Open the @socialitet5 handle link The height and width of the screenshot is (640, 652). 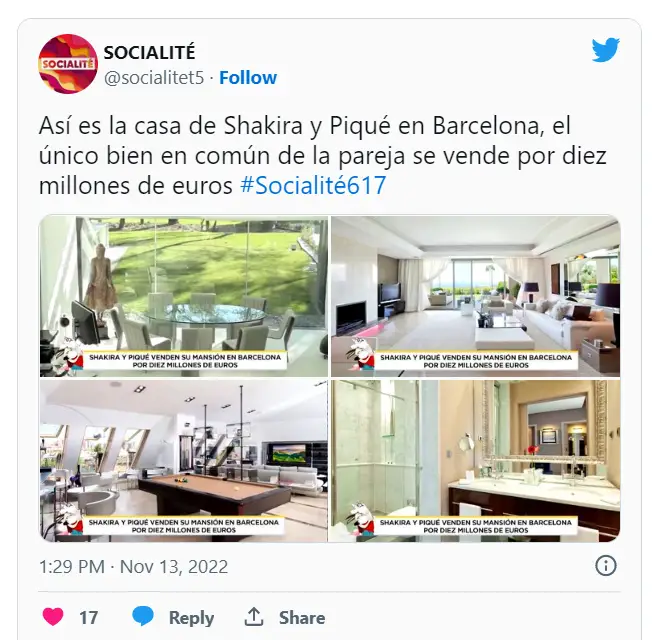point(154,78)
